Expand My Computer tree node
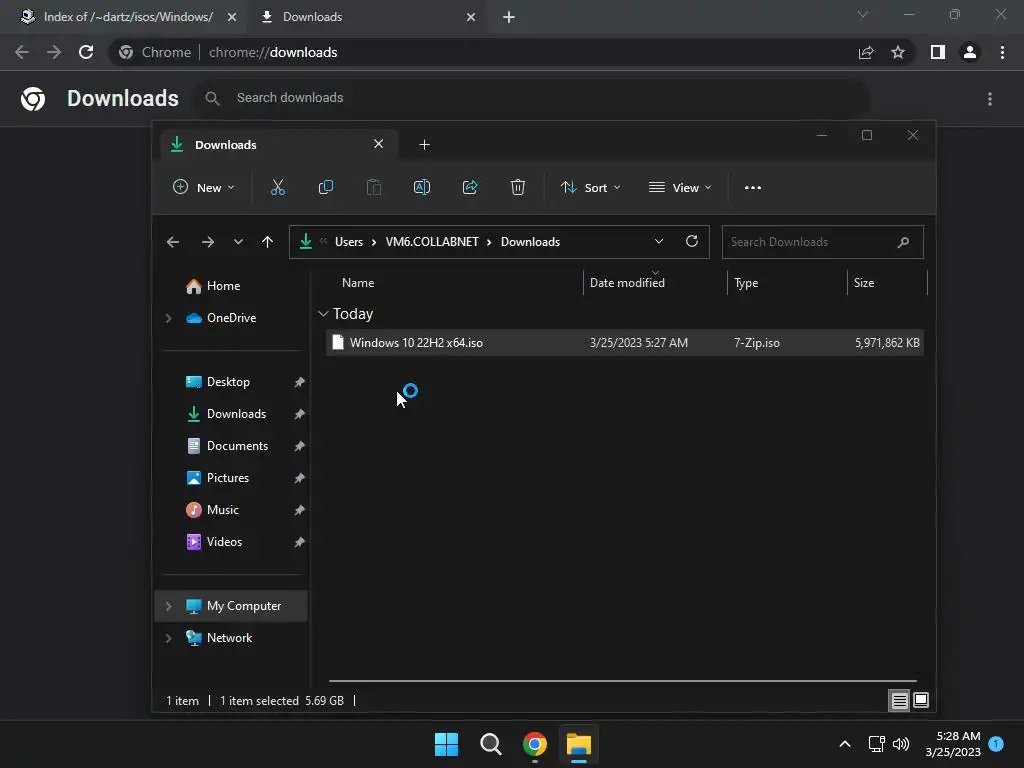 tap(168, 606)
